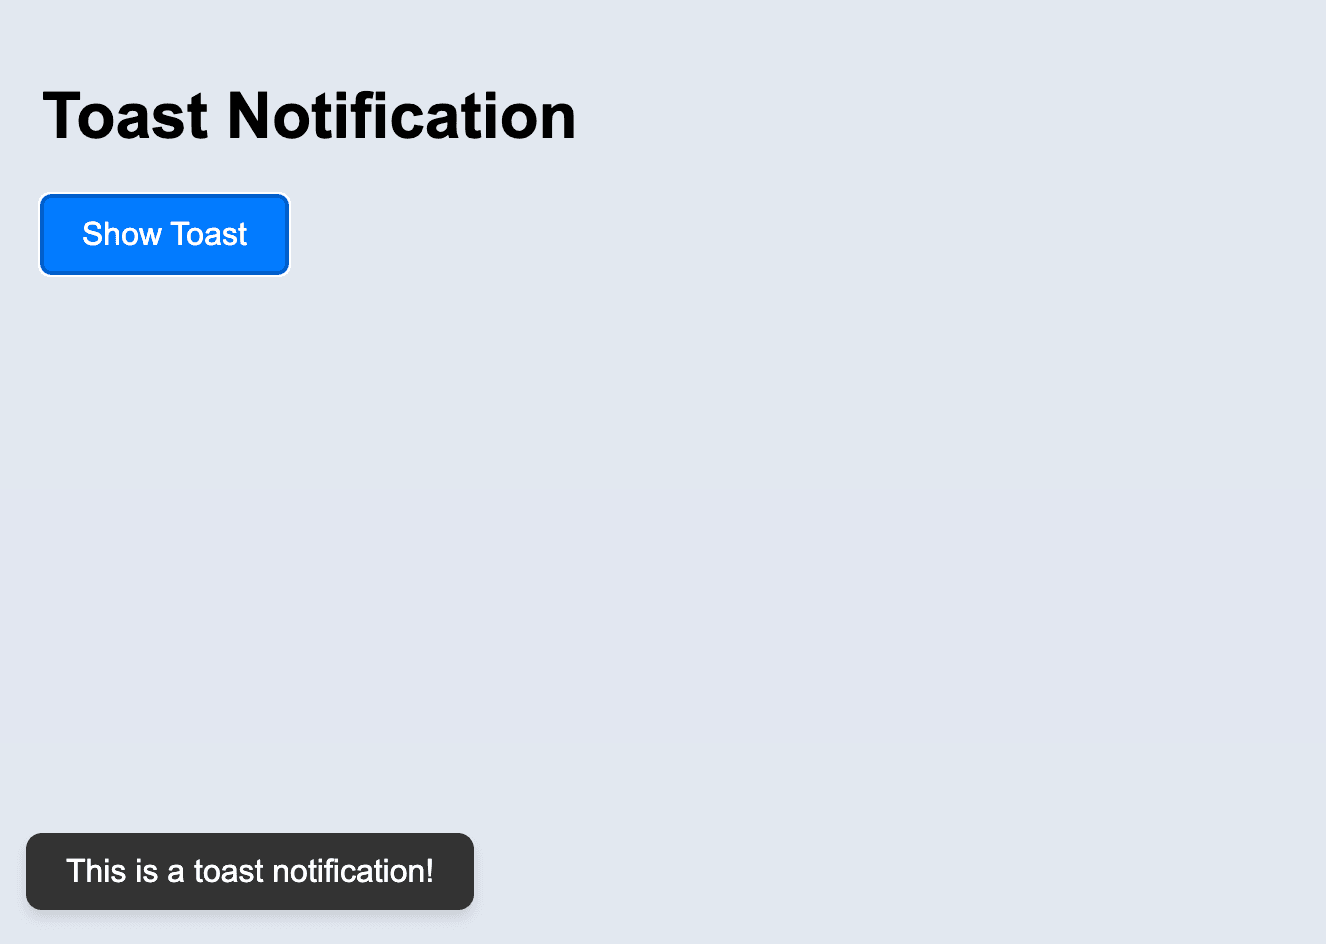Viewport: 1326px width, 944px height.
Task: Click the right edge of the toast popup
Action: tap(467, 871)
